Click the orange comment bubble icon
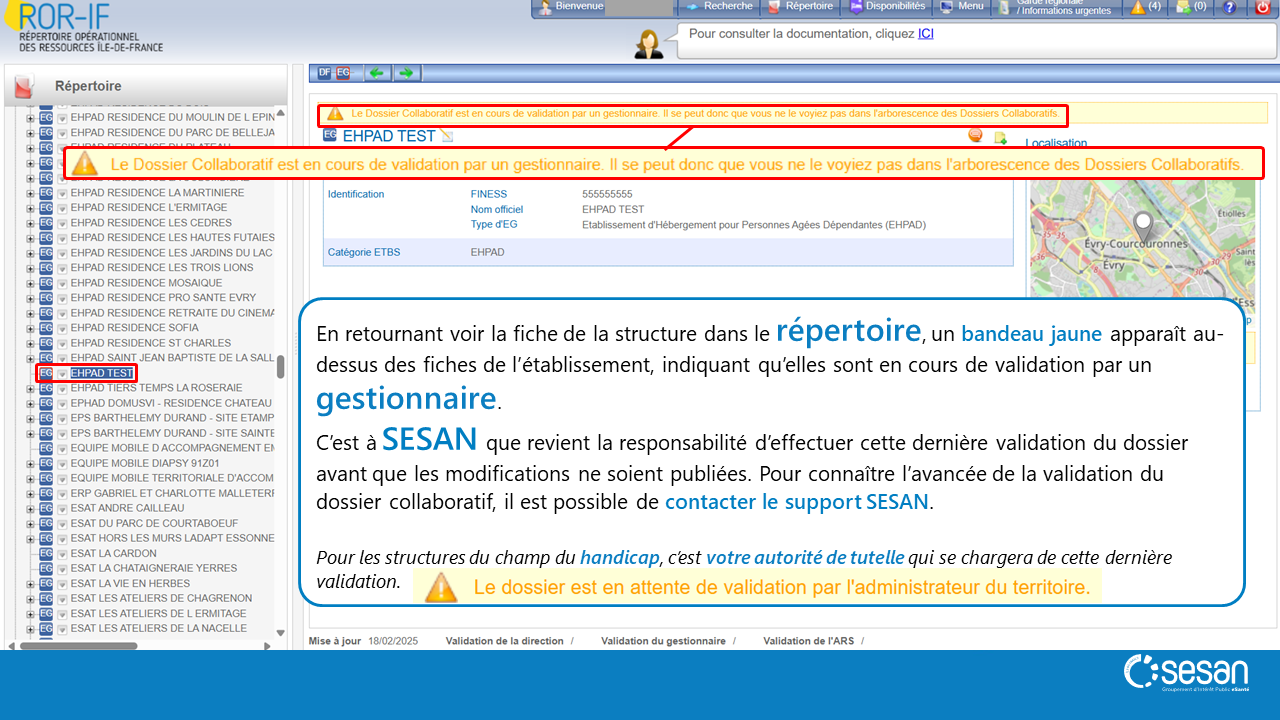This screenshot has width=1280, height=720. pyautogui.click(x=975, y=136)
